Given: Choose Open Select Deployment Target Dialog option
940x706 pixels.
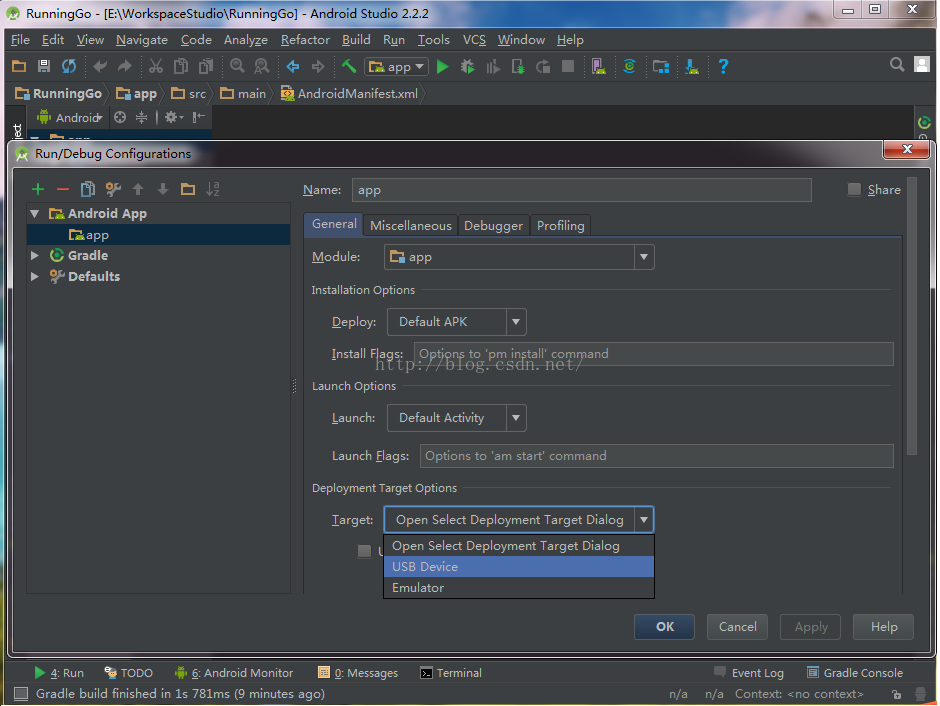Looking at the screenshot, I should click(519, 545).
